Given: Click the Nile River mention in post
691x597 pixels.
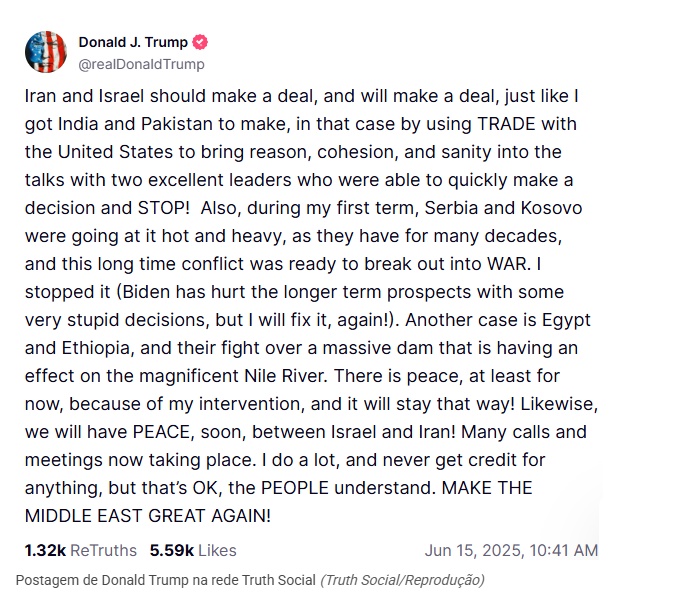Looking at the screenshot, I should click(286, 376).
